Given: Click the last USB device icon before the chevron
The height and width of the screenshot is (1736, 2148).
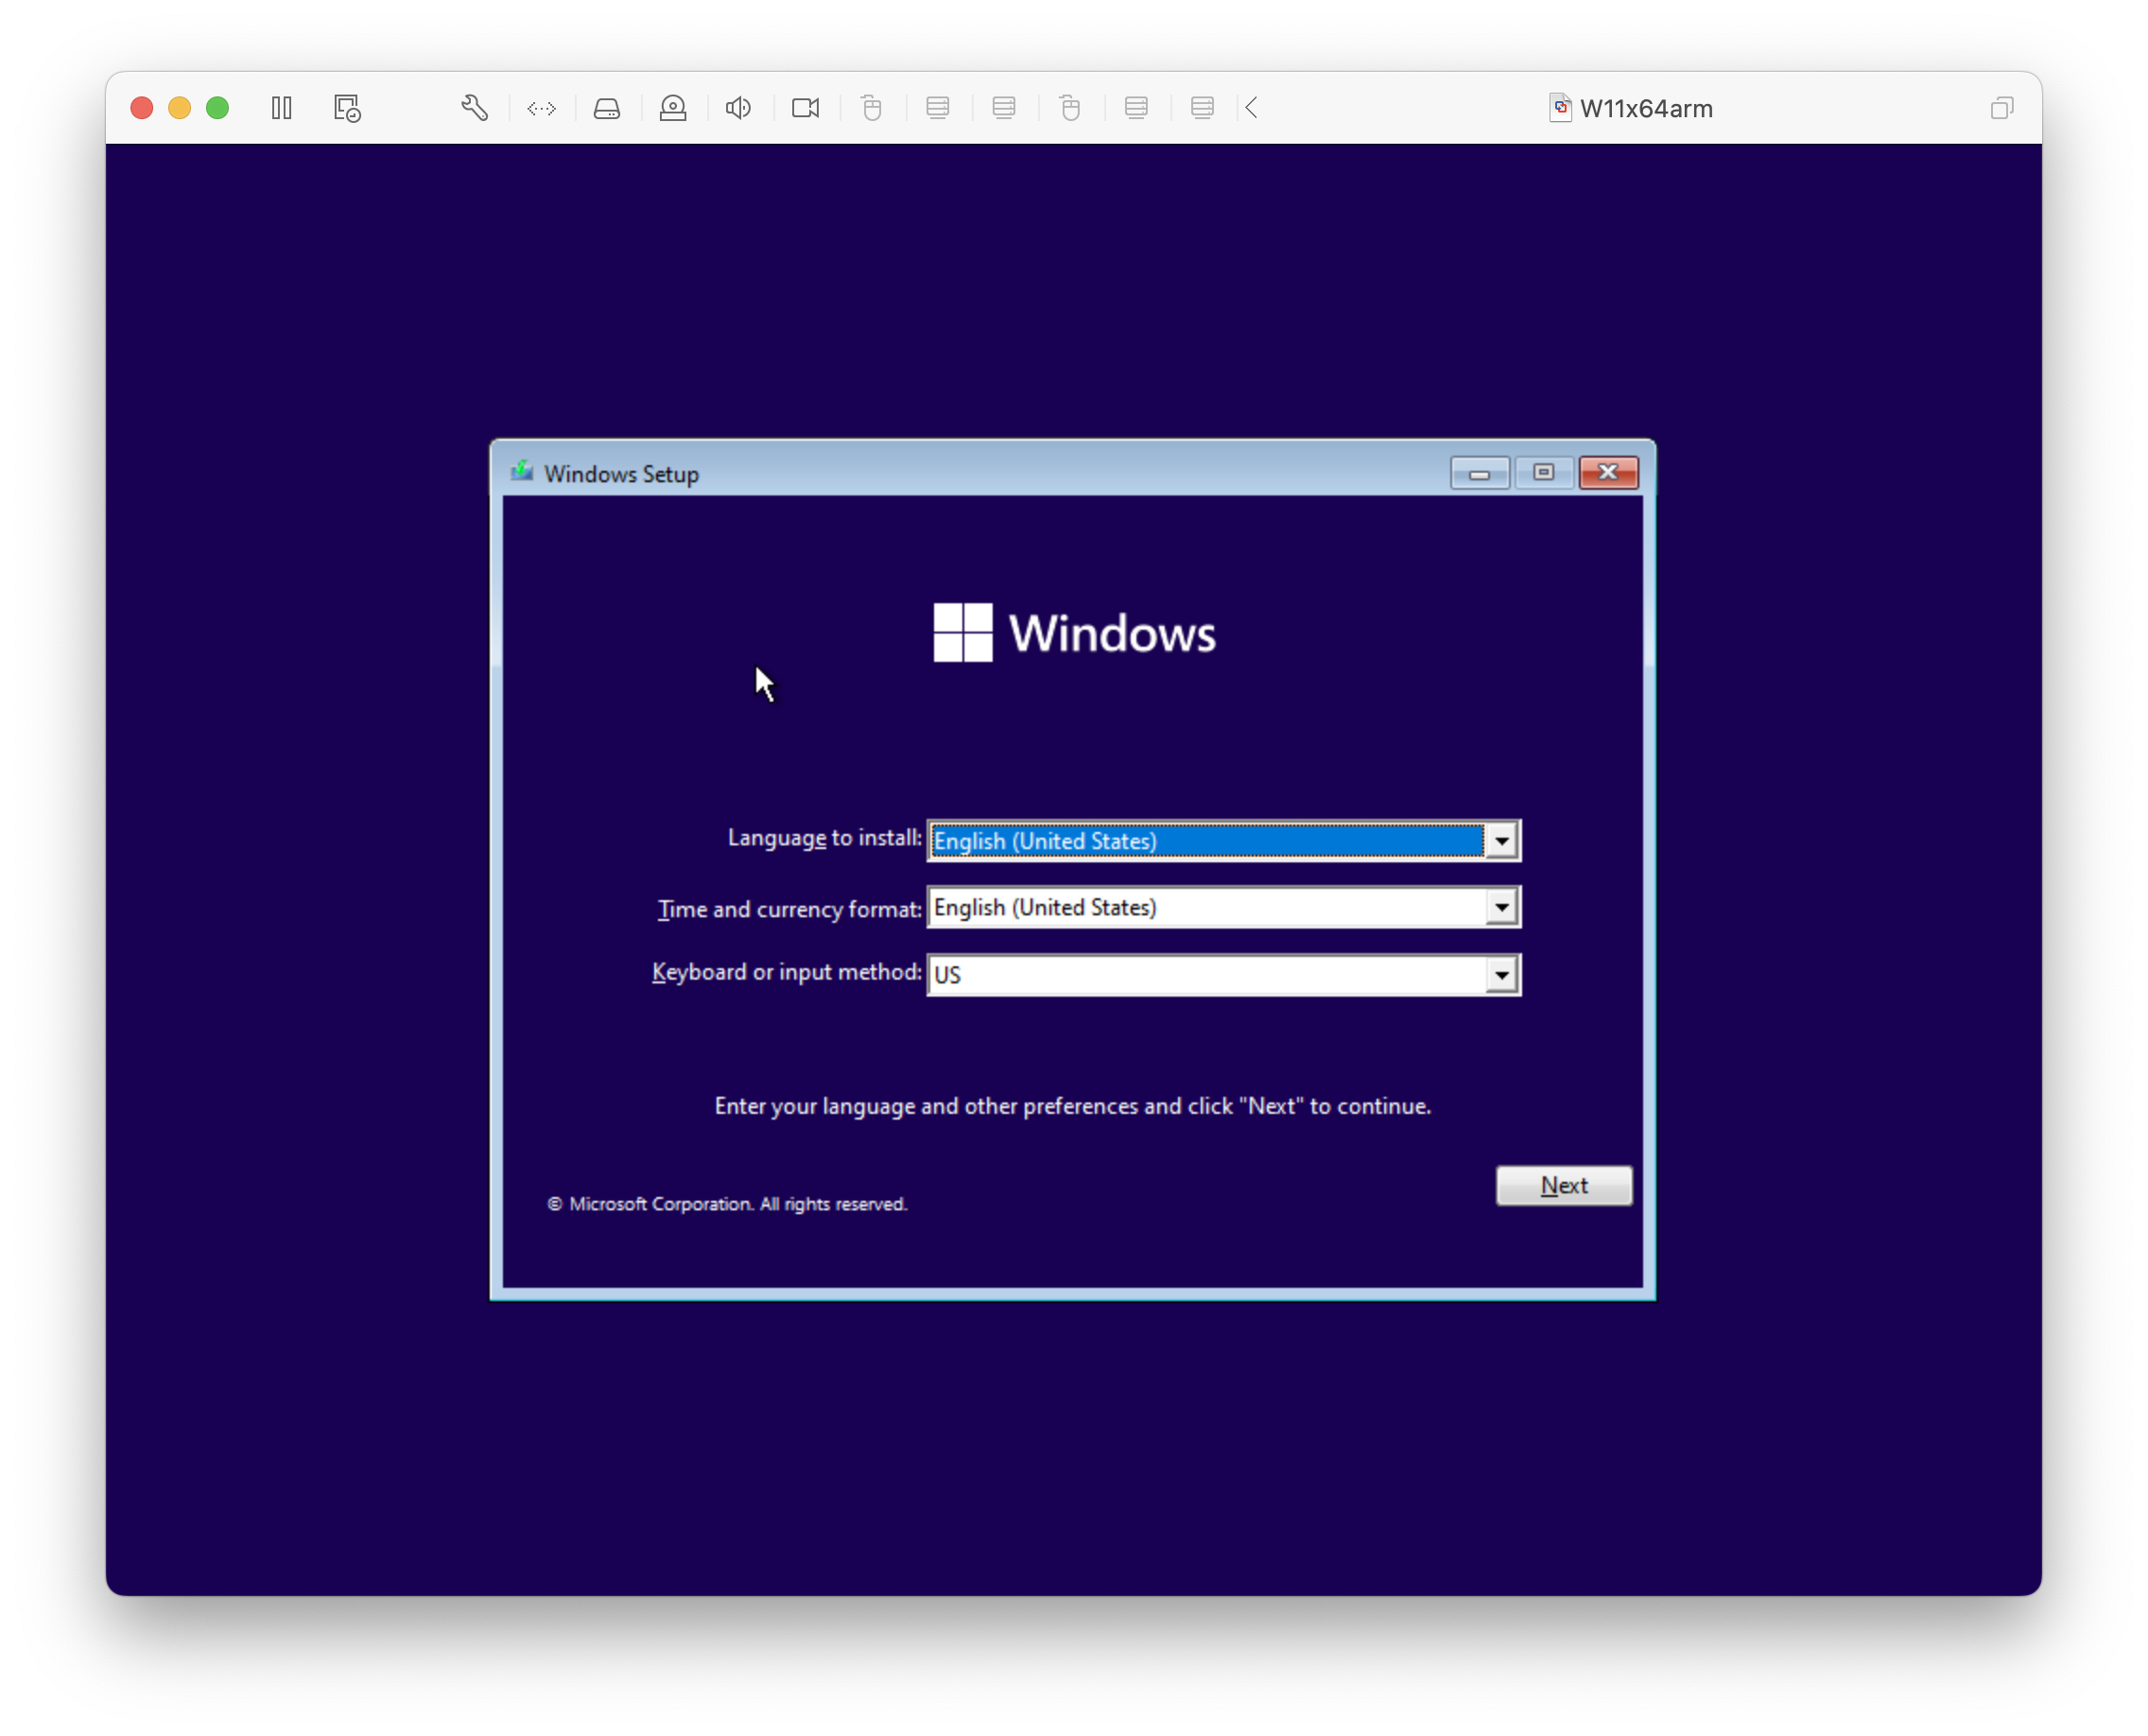Looking at the screenshot, I should click(1201, 108).
